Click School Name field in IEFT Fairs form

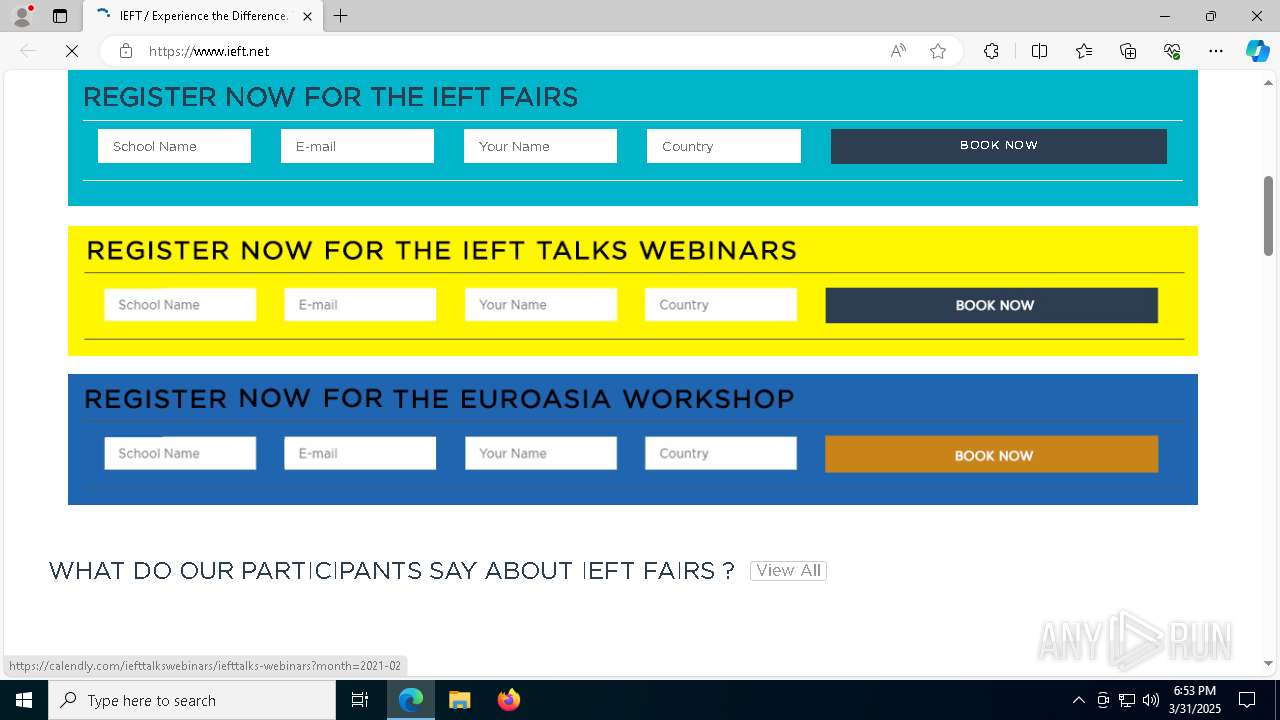[174, 146]
